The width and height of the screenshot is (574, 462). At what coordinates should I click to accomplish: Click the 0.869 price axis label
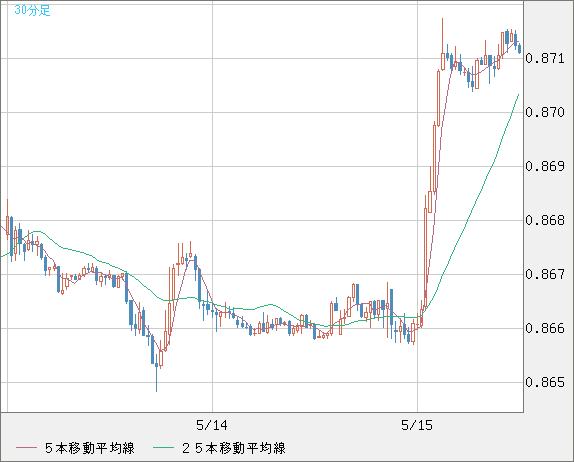click(545, 167)
